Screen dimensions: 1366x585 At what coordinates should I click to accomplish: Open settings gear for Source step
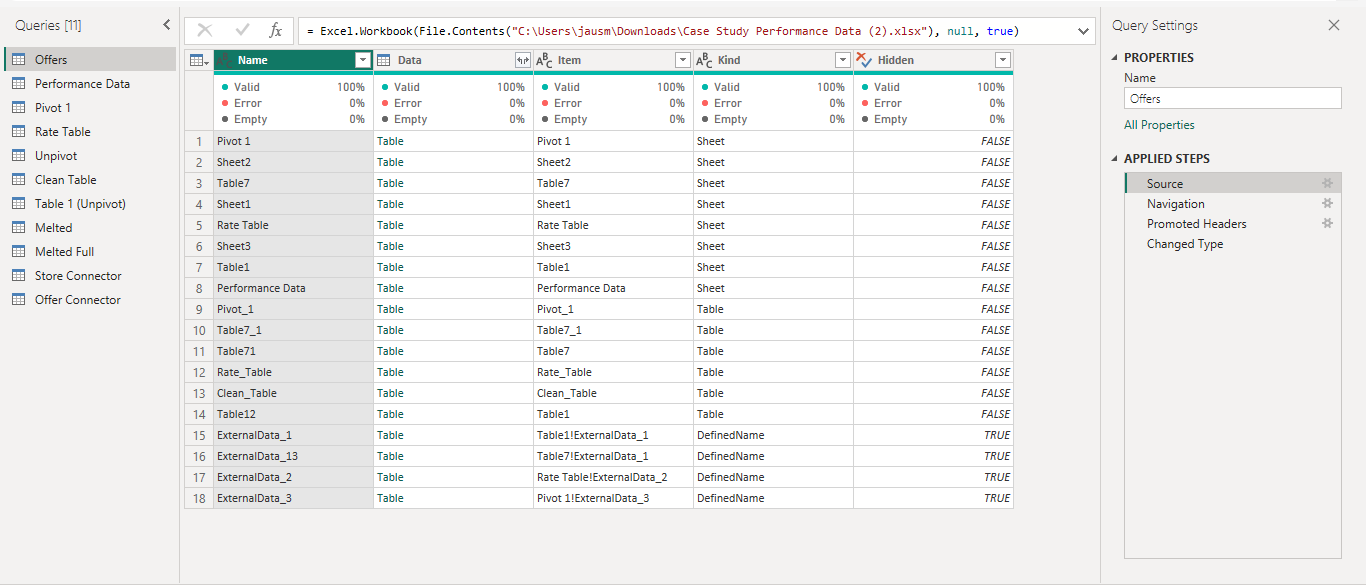point(1327,184)
